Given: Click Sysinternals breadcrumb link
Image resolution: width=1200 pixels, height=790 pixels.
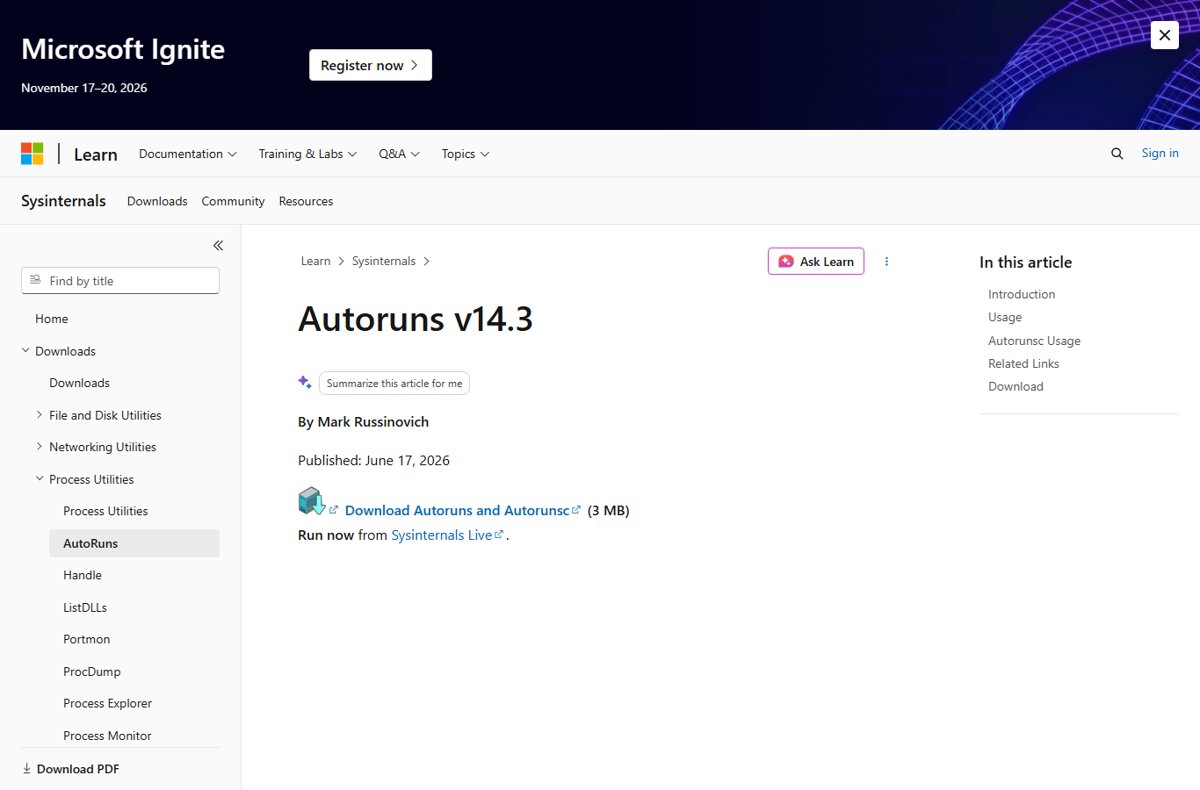Looking at the screenshot, I should pyautogui.click(x=384, y=261).
